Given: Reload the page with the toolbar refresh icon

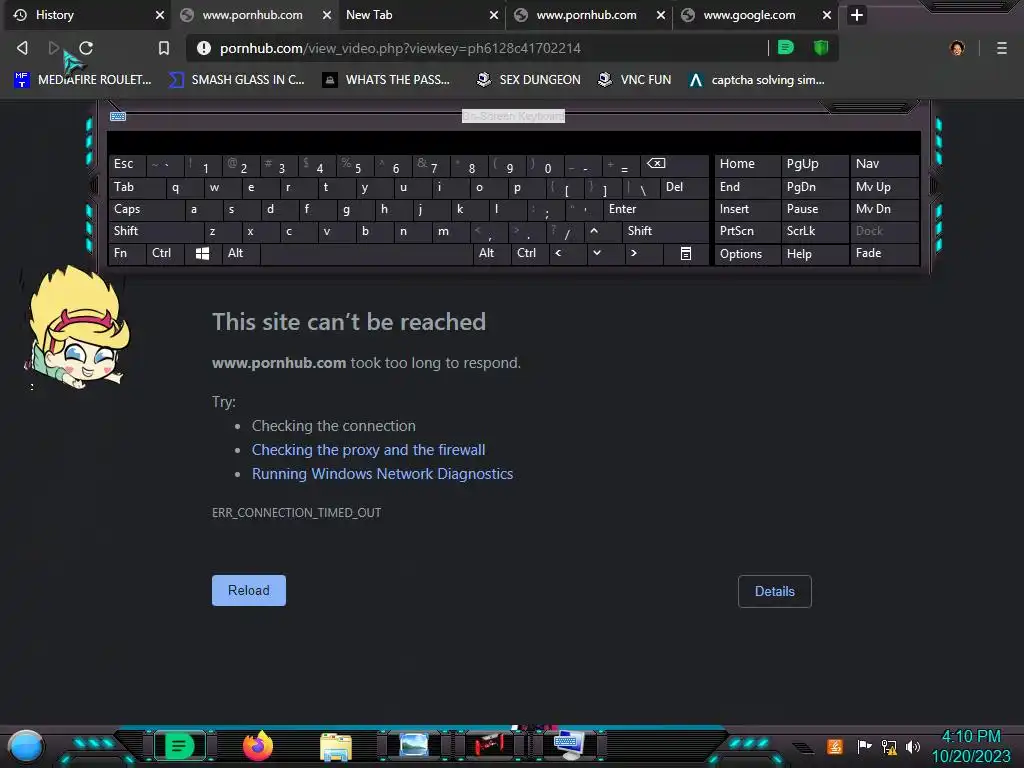Looking at the screenshot, I should tap(86, 48).
